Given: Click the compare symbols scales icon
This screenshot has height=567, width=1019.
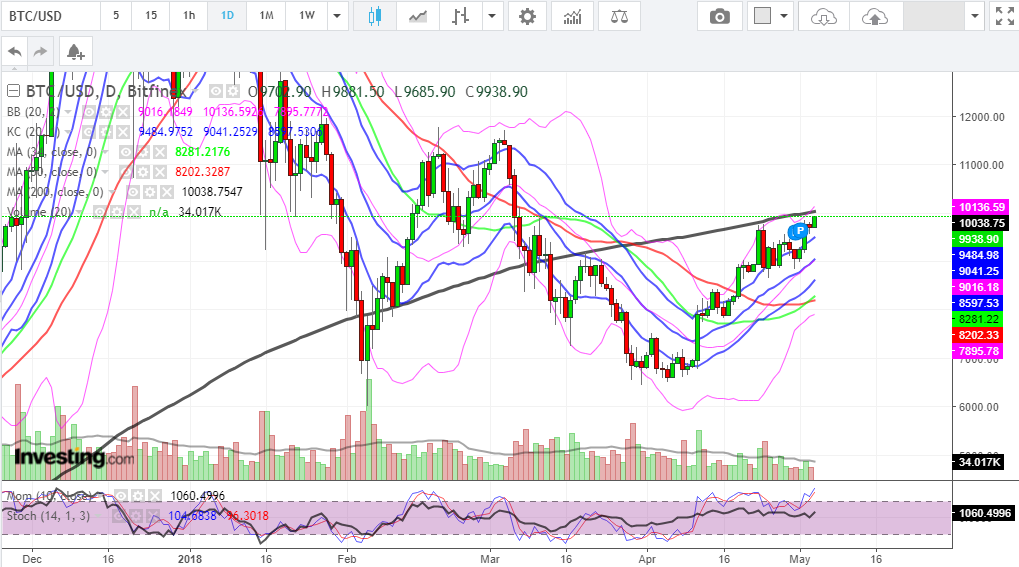Looking at the screenshot, I should [621, 16].
